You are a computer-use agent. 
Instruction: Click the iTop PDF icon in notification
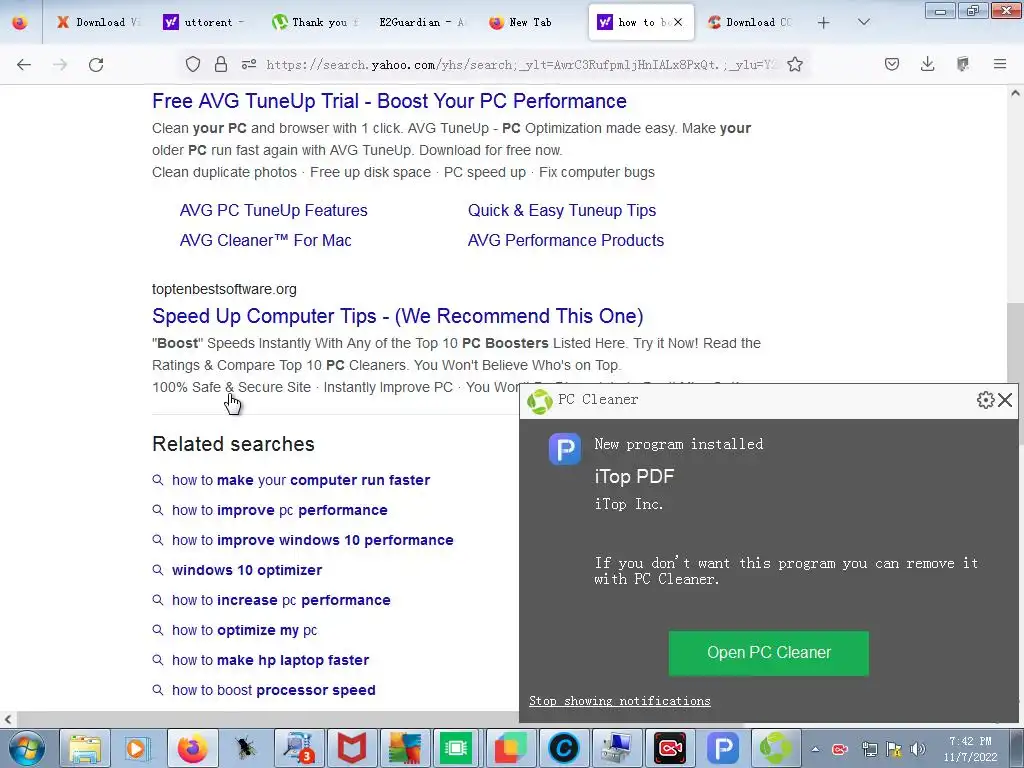tap(565, 449)
